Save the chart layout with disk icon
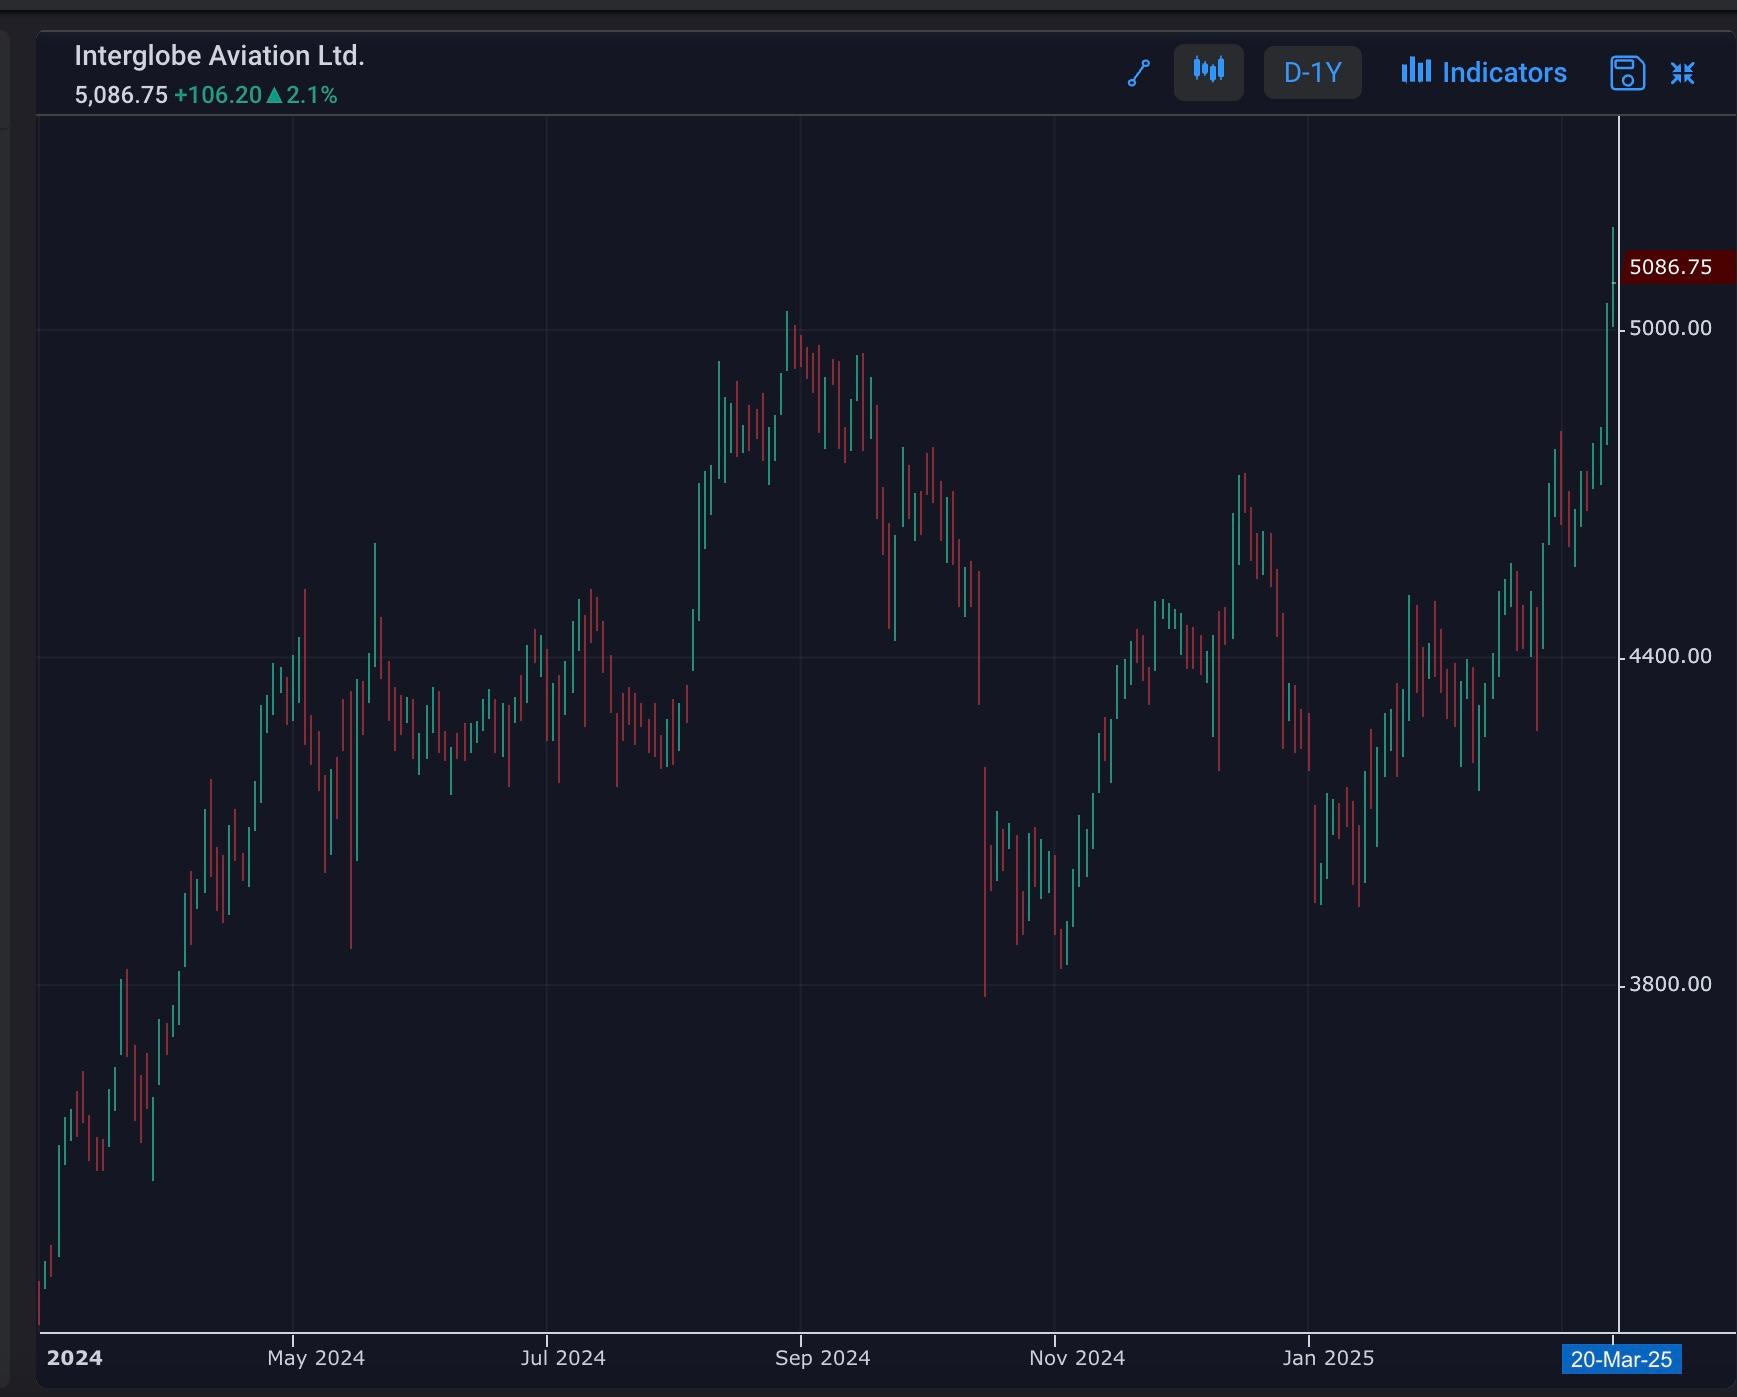 (1627, 73)
